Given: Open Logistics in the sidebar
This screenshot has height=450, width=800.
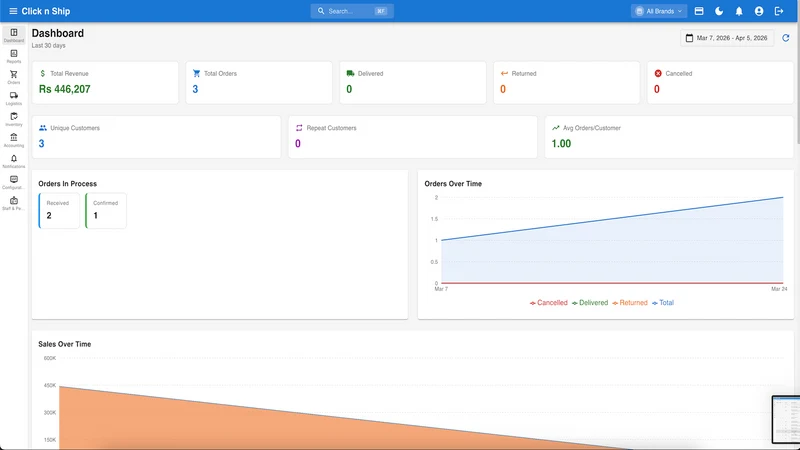Looking at the screenshot, I should [x=14, y=98].
